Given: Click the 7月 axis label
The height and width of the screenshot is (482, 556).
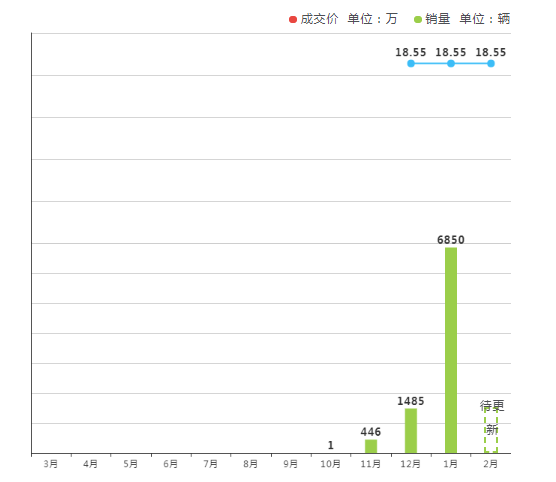Looking at the screenshot, I should point(211,464).
